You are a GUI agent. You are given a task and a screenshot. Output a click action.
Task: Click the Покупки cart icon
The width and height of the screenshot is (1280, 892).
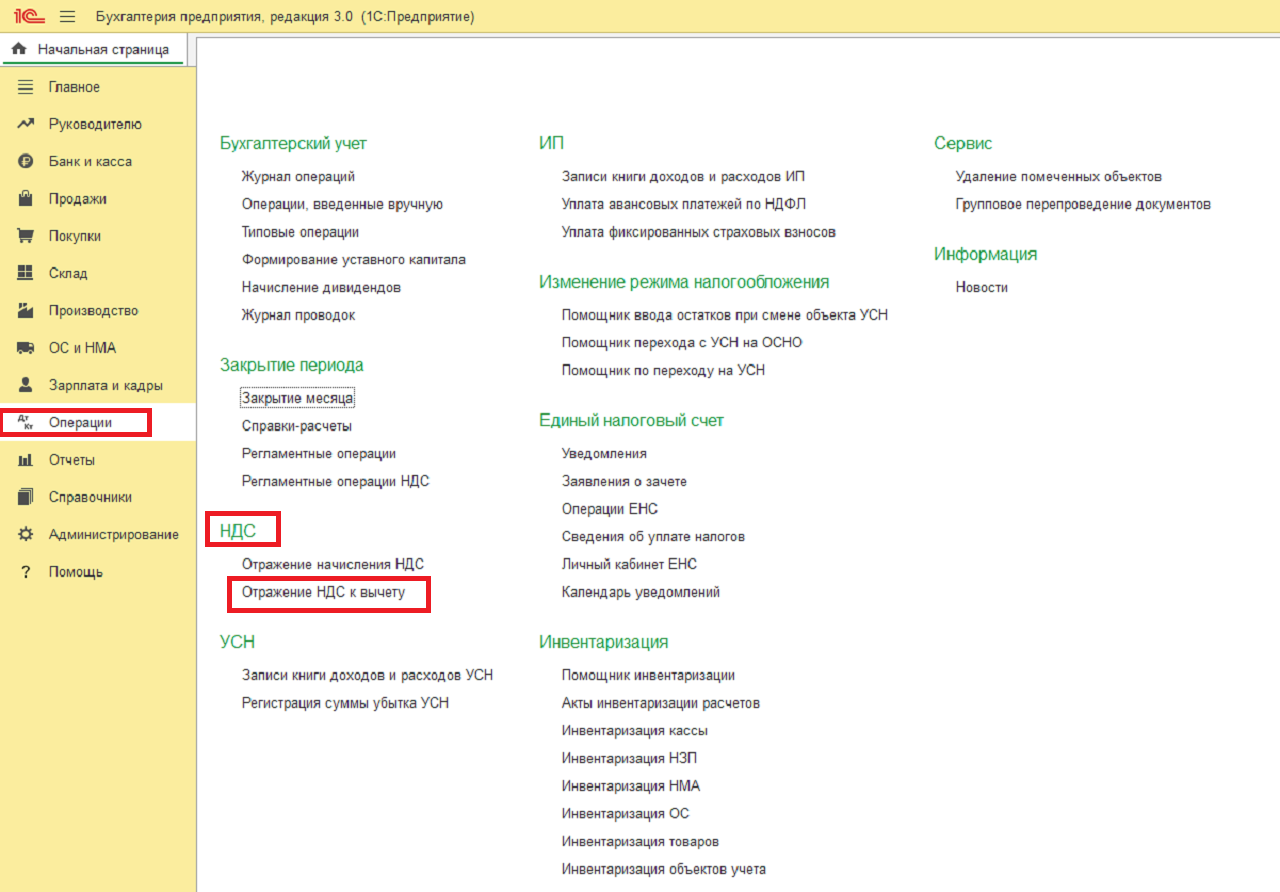tap(26, 236)
